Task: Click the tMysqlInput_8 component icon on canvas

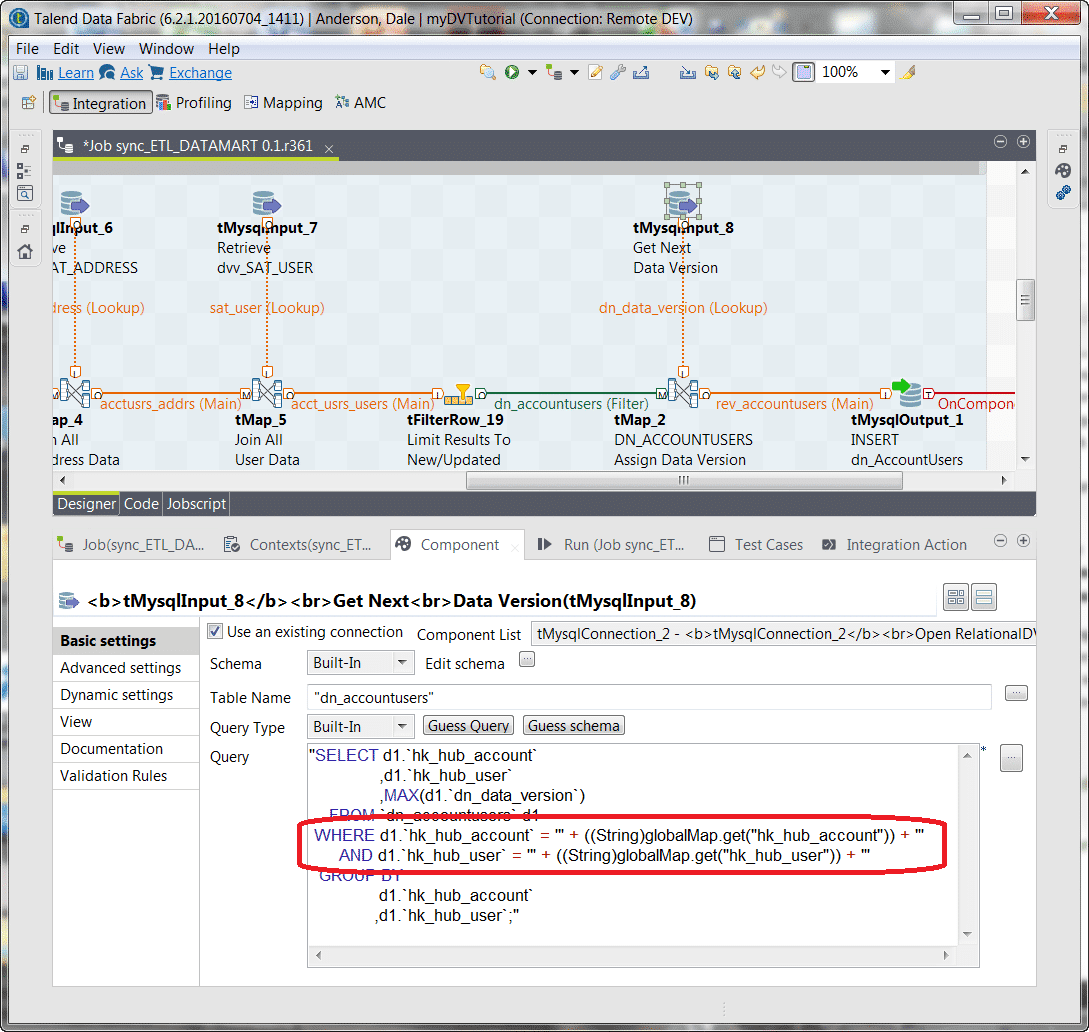Action: click(x=682, y=198)
